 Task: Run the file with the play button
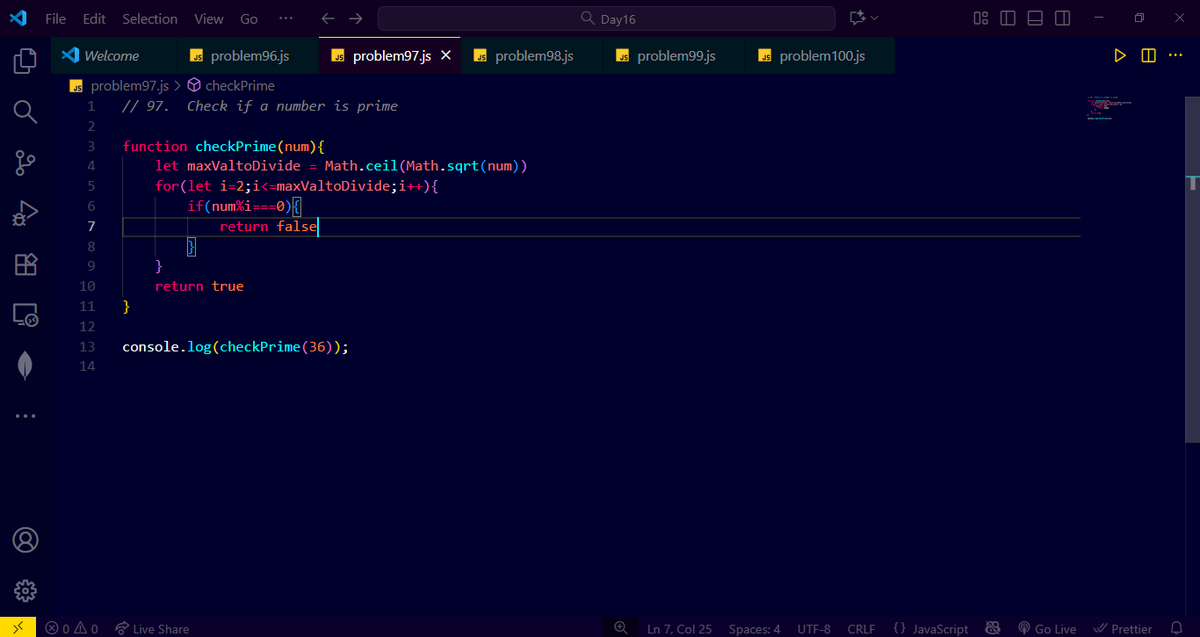click(x=1119, y=55)
